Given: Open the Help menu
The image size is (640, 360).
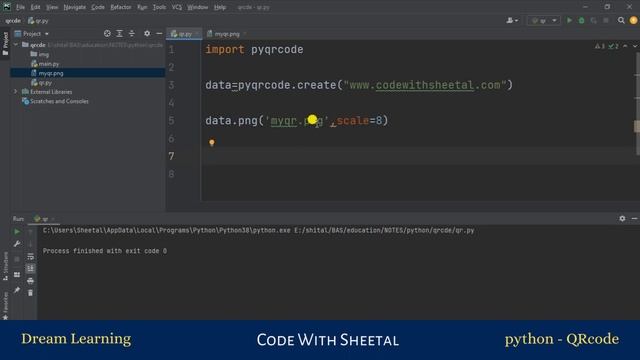Looking at the screenshot, I should 220,7.
